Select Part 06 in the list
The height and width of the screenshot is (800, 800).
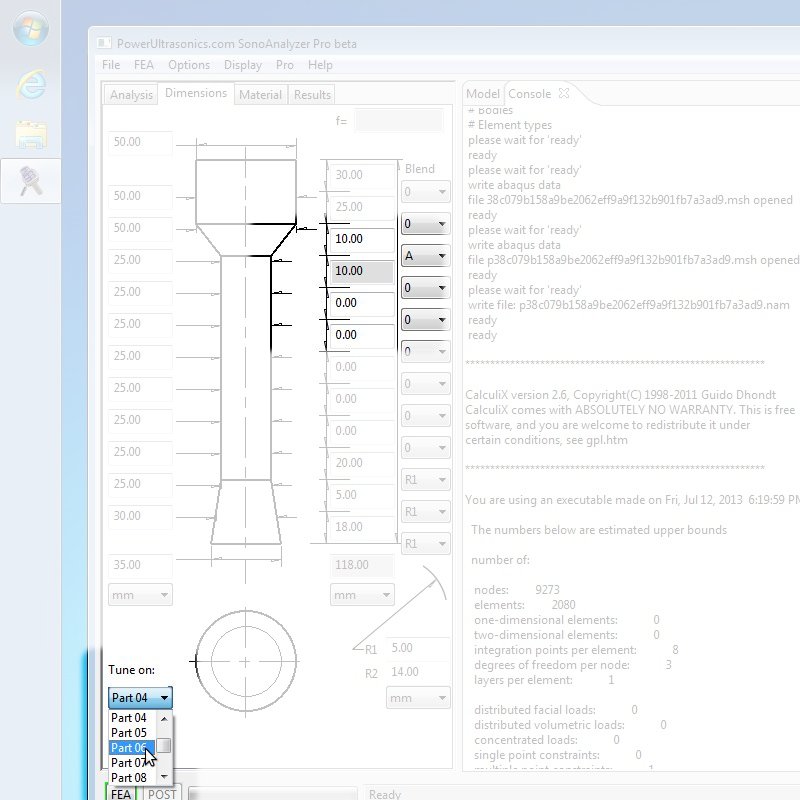pos(132,747)
